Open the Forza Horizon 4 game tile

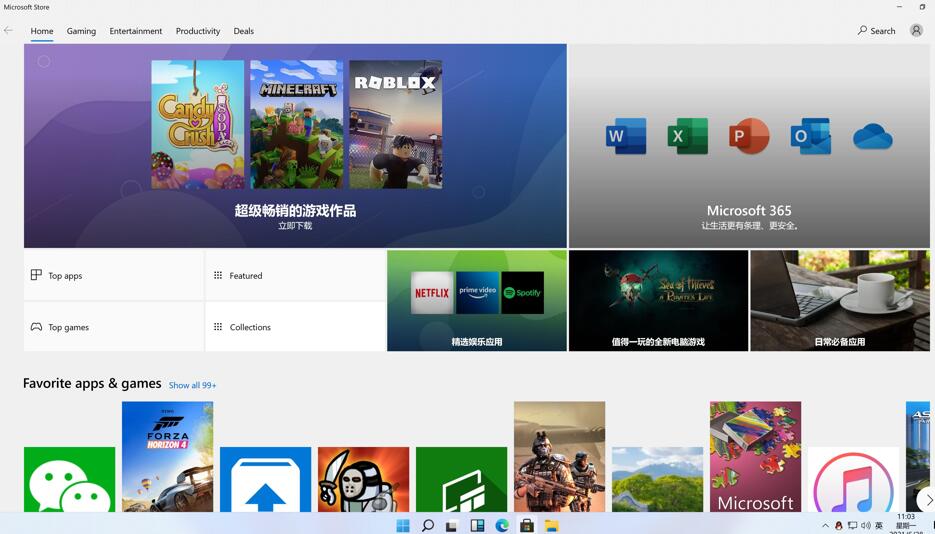pos(168,457)
